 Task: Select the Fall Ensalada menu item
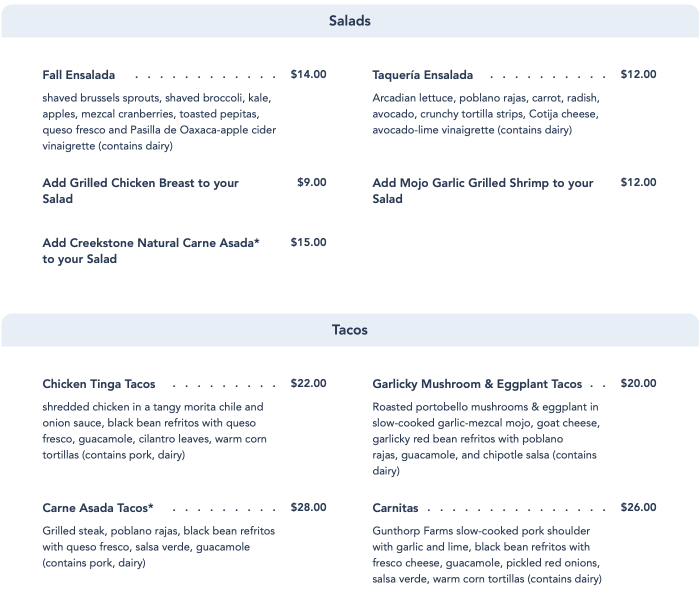point(79,75)
